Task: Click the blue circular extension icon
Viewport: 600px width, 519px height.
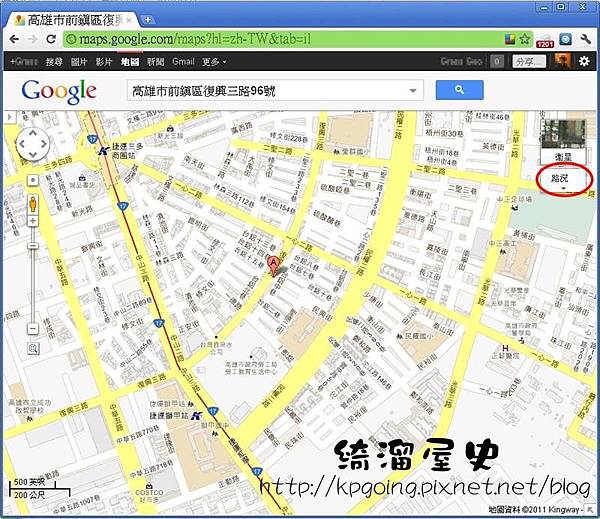Action: 566,39
